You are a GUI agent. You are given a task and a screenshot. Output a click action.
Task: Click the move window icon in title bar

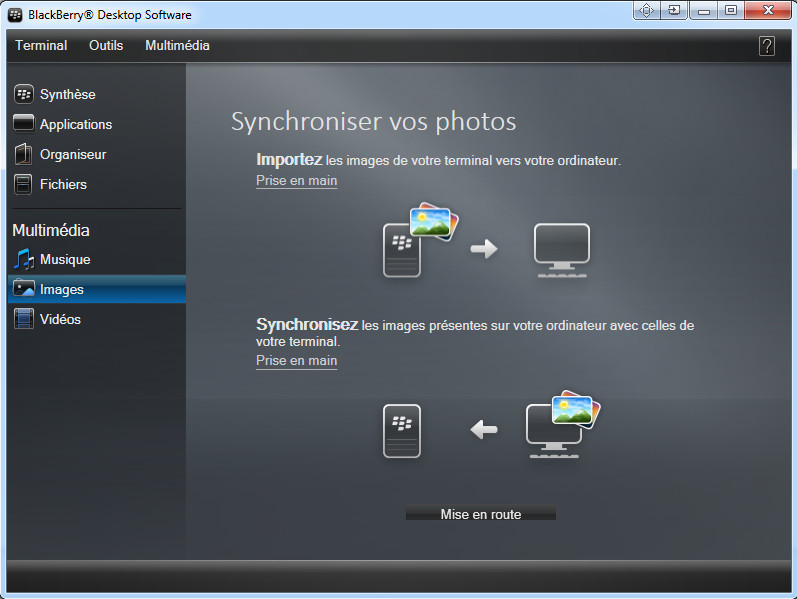pyautogui.click(x=646, y=10)
